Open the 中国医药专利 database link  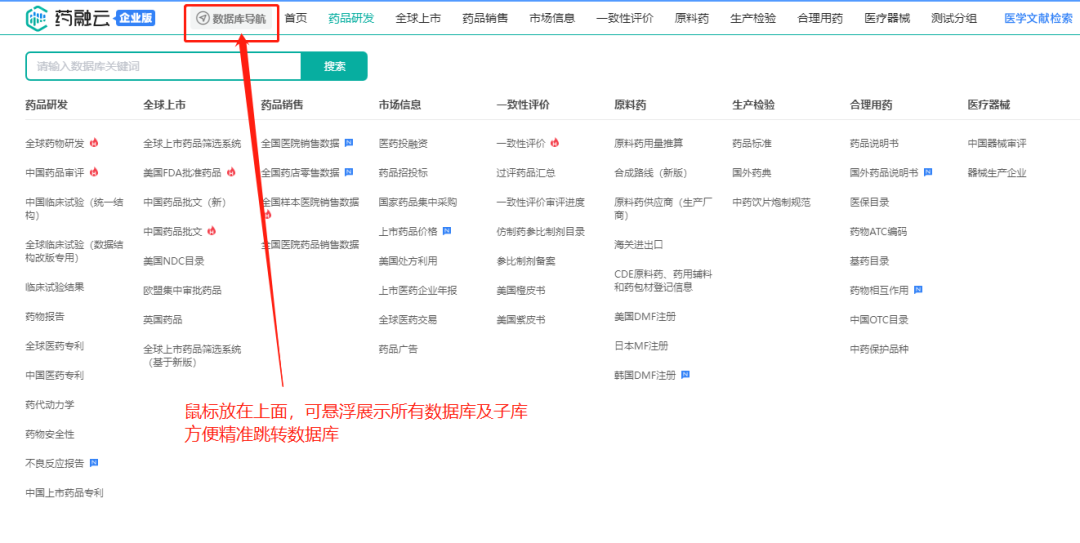[x=55, y=375]
